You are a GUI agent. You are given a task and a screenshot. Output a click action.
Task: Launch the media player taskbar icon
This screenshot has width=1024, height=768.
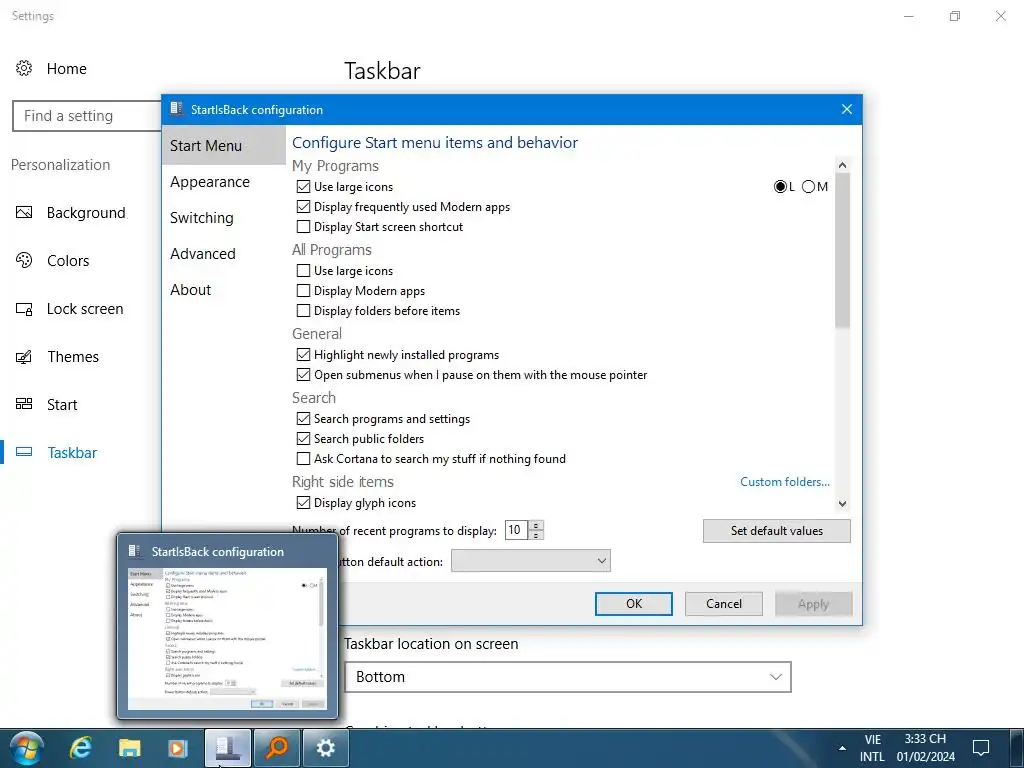pos(178,748)
